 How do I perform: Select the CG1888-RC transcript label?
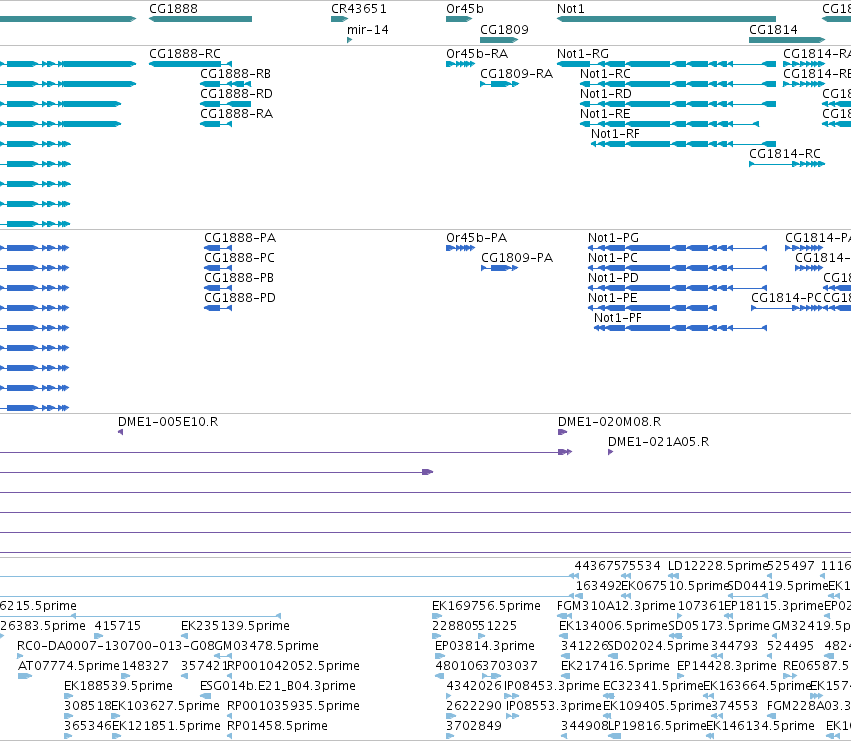click(x=185, y=54)
